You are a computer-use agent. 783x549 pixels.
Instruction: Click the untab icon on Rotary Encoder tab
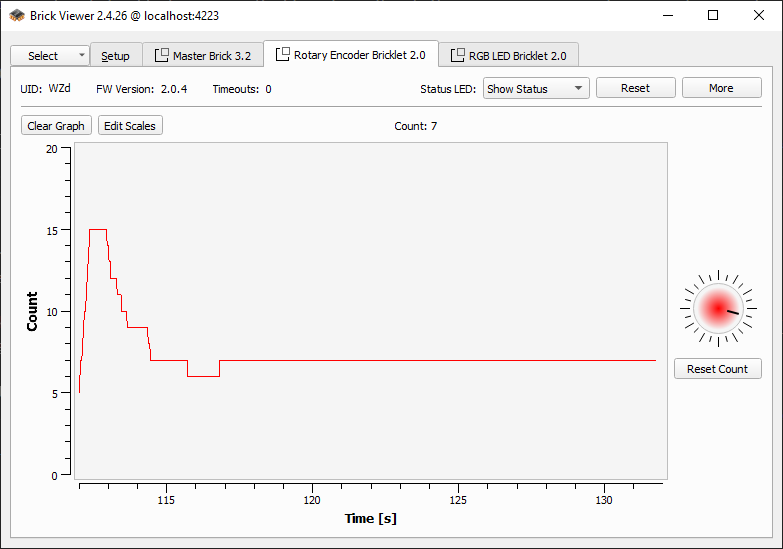pyautogui.click(x=283, y=54)
